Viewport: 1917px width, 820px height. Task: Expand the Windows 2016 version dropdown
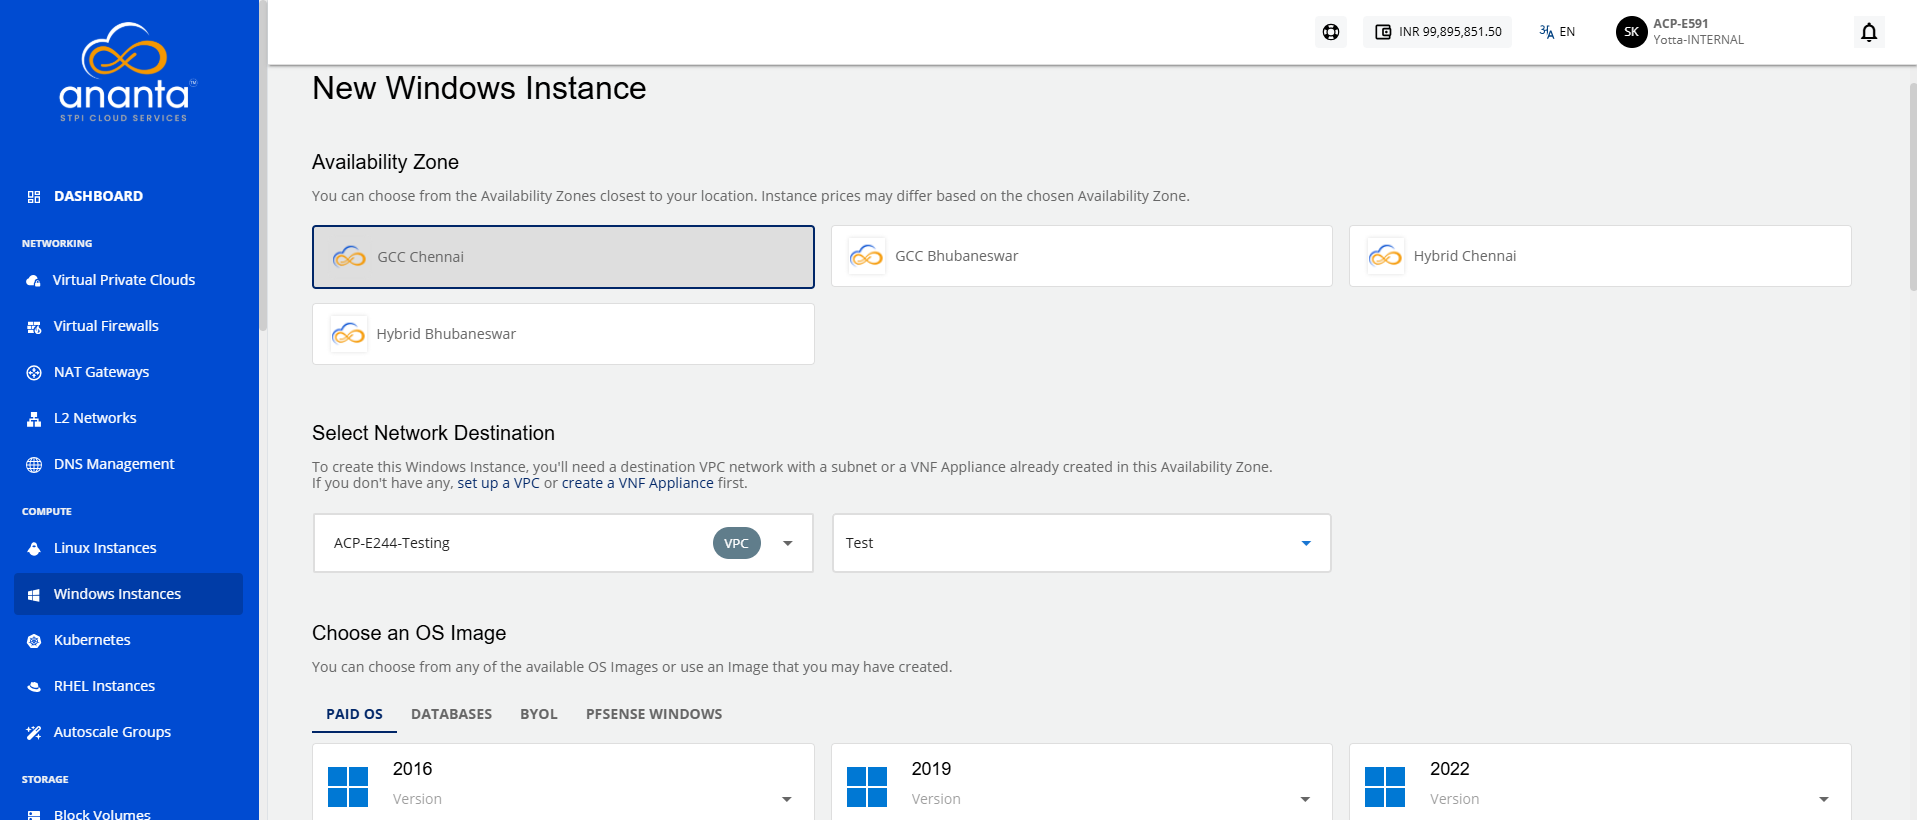787,799
